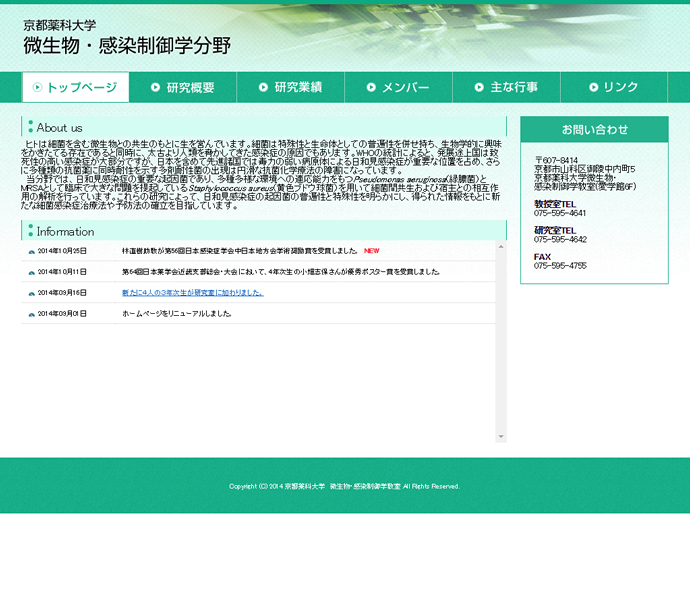This screenshot has width=690, height=600.
Task: Open link about 4 new third-year students
Action: [193, 293]
